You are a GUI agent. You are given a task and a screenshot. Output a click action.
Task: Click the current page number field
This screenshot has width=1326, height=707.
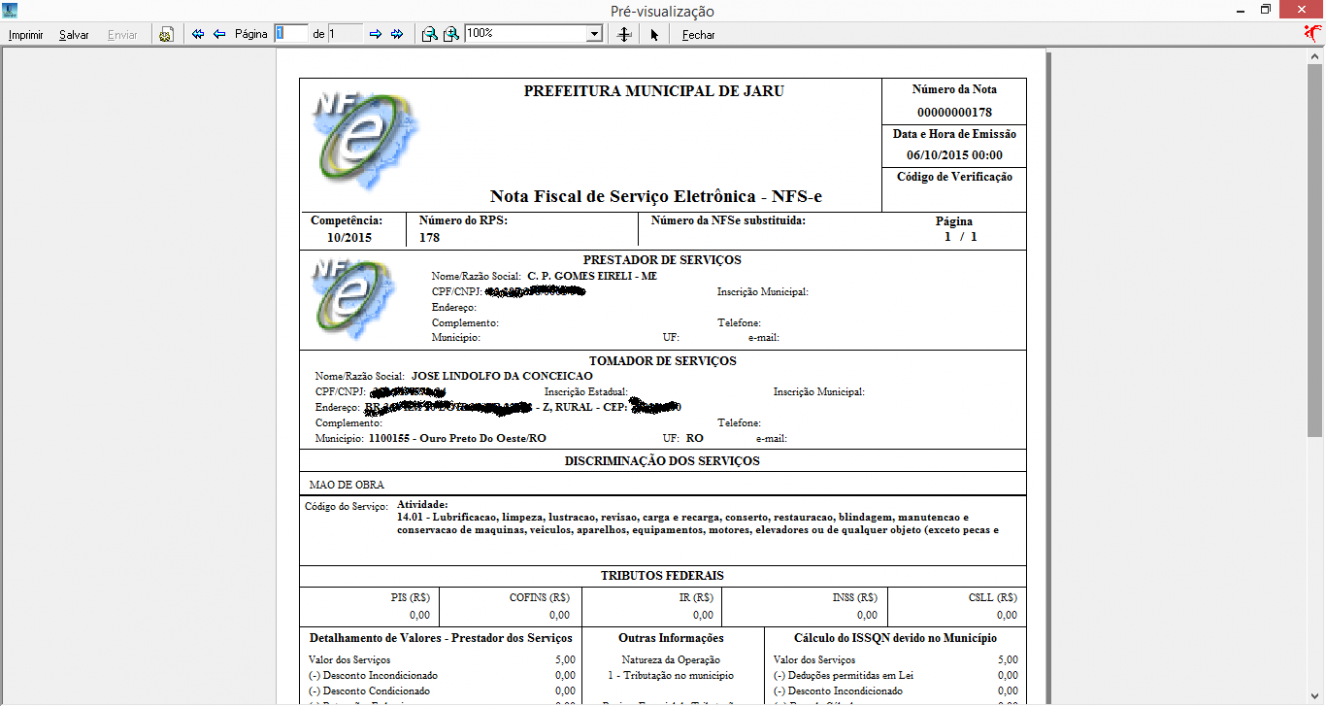291,34
